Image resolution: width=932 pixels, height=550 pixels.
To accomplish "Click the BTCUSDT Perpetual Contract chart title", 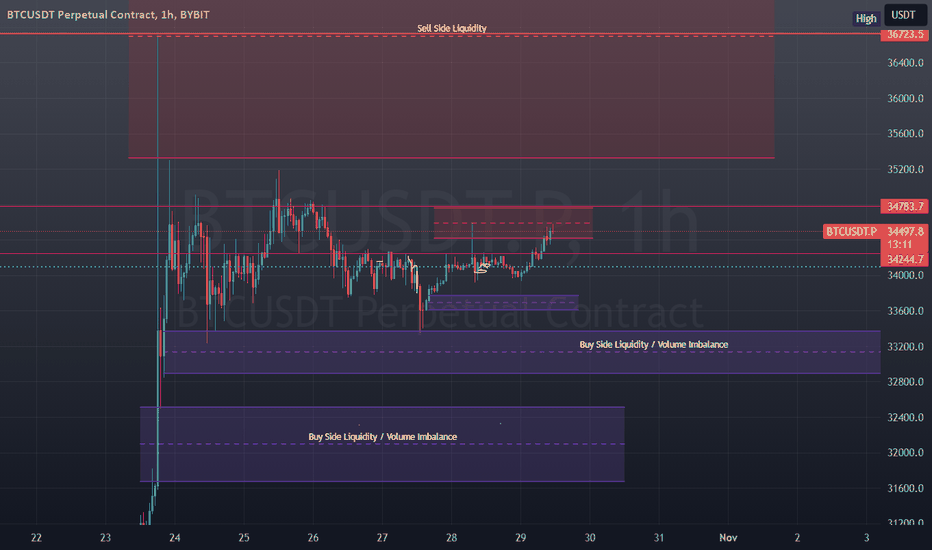I will tap(108, 15).
